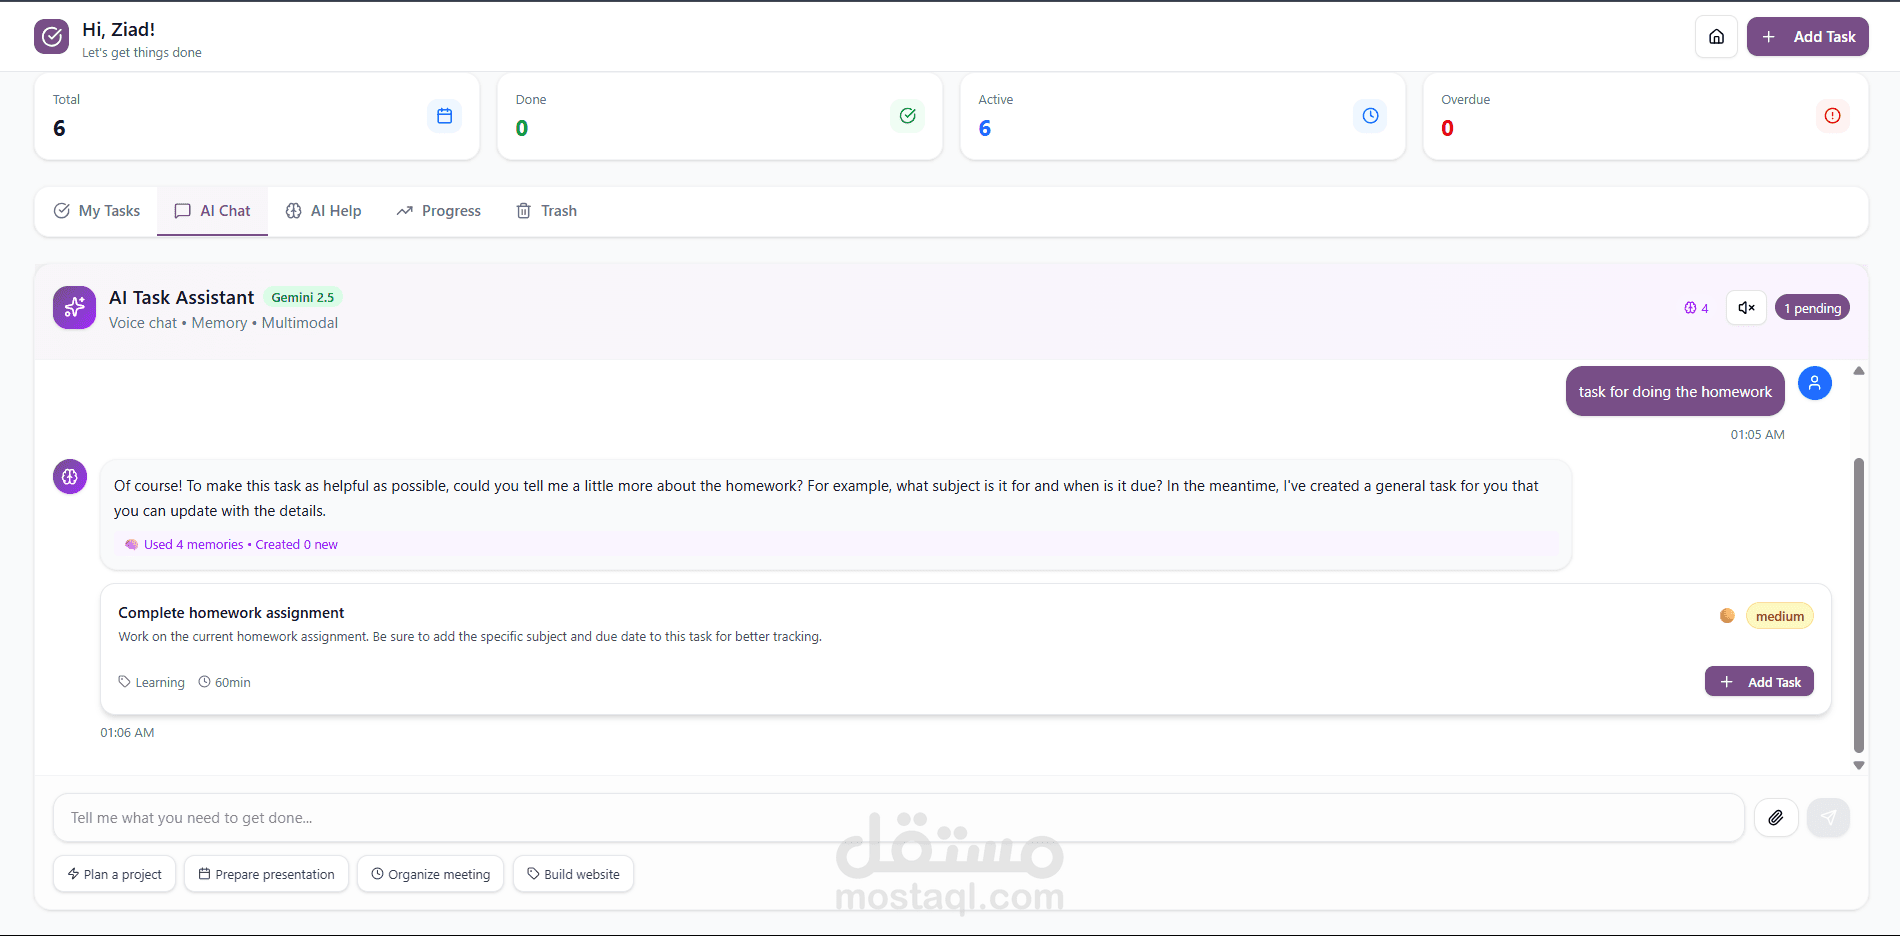Image resolution: width=1900 pixels, height=936 pixels.
Task: Click the Total count value 6
Action: point(59,128)
